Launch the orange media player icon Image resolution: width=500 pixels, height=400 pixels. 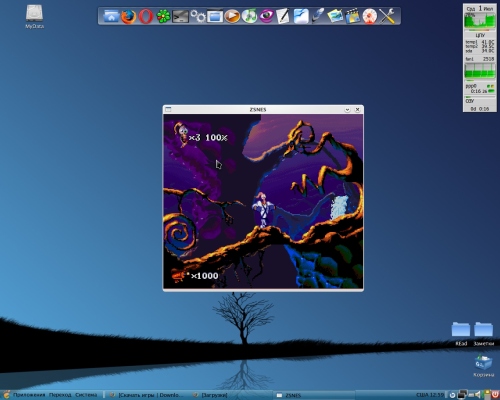232,16
